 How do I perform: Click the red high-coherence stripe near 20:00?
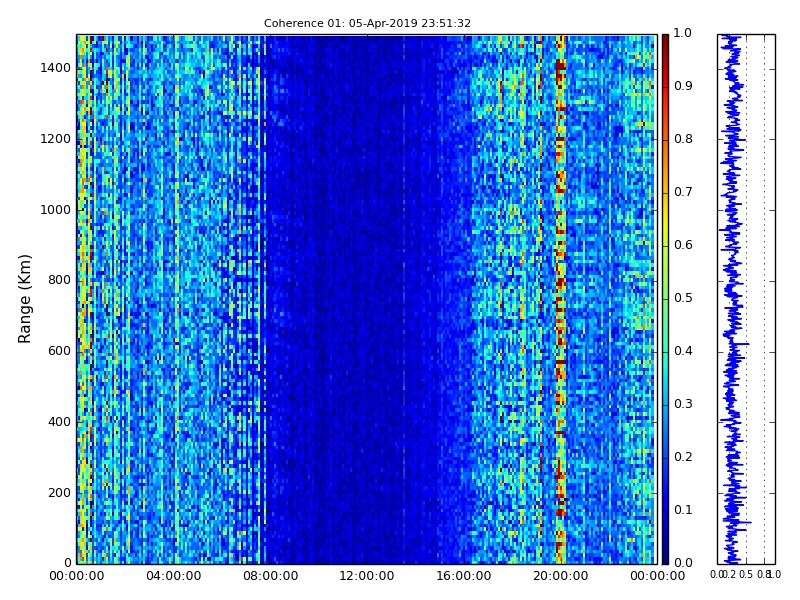click(x=561, y=298)
